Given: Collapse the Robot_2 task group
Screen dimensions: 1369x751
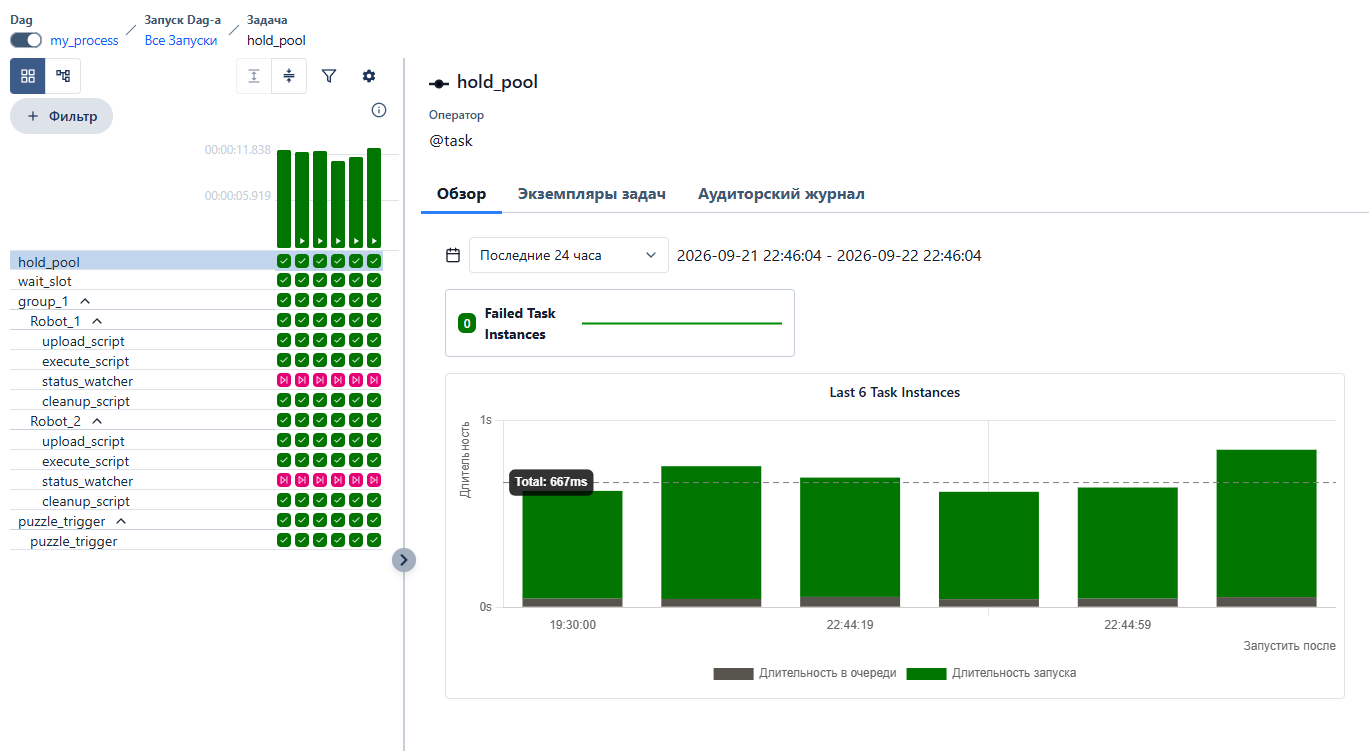Looking at the screenshot, I should (97, 421).
